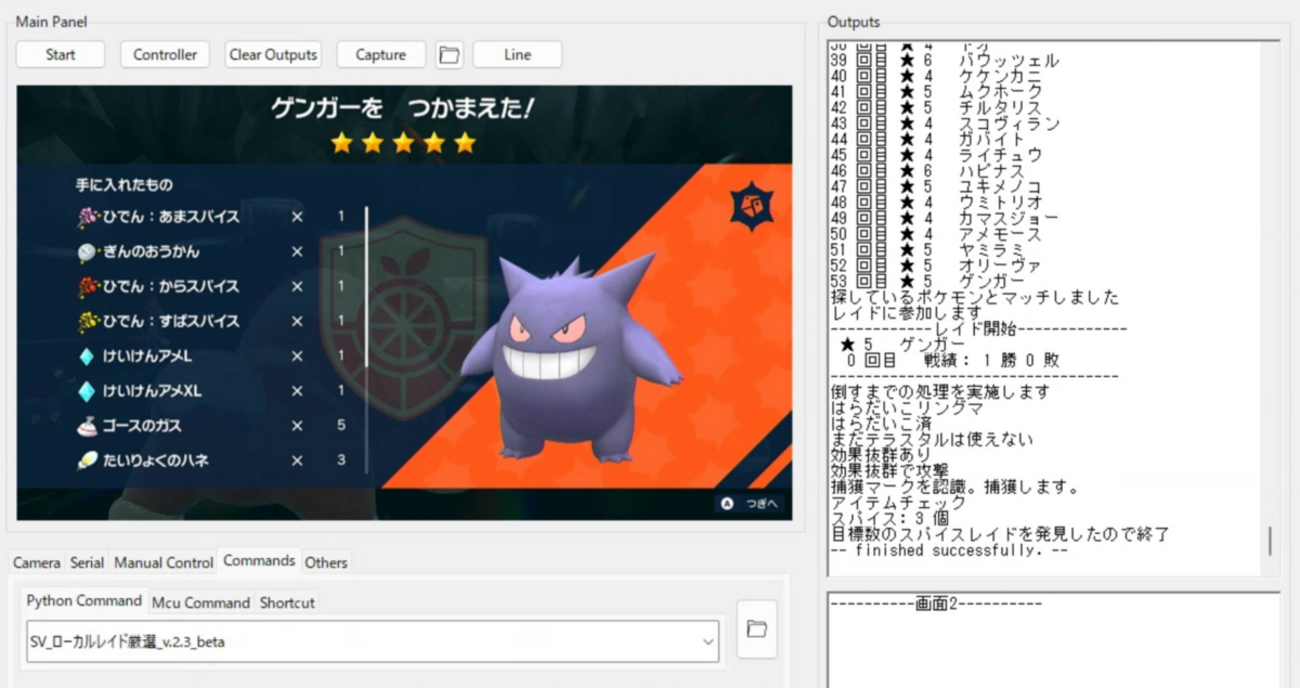Clear the output log with Clear Outputs
Viewport: 1300px width, 688px height.
272,55
